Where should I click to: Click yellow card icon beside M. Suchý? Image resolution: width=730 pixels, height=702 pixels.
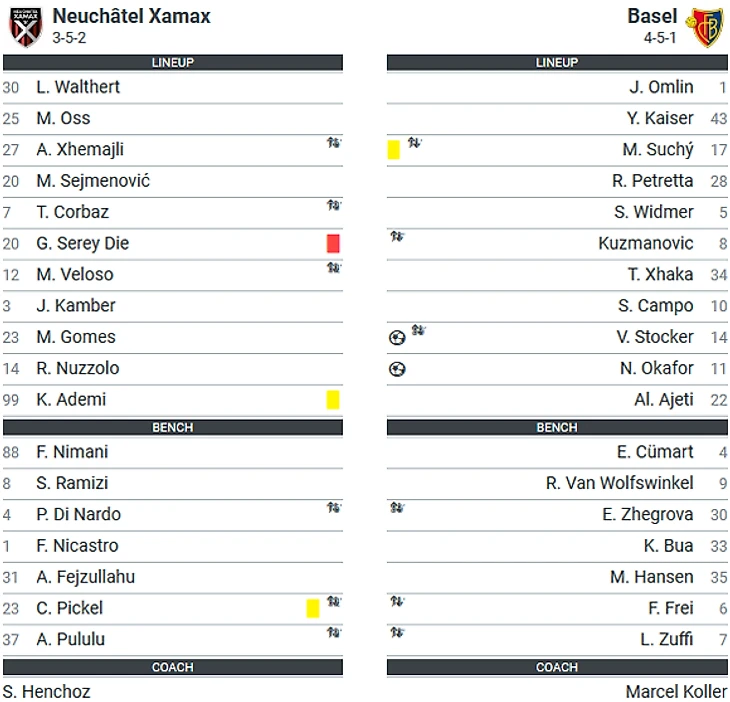click(393, 150)
